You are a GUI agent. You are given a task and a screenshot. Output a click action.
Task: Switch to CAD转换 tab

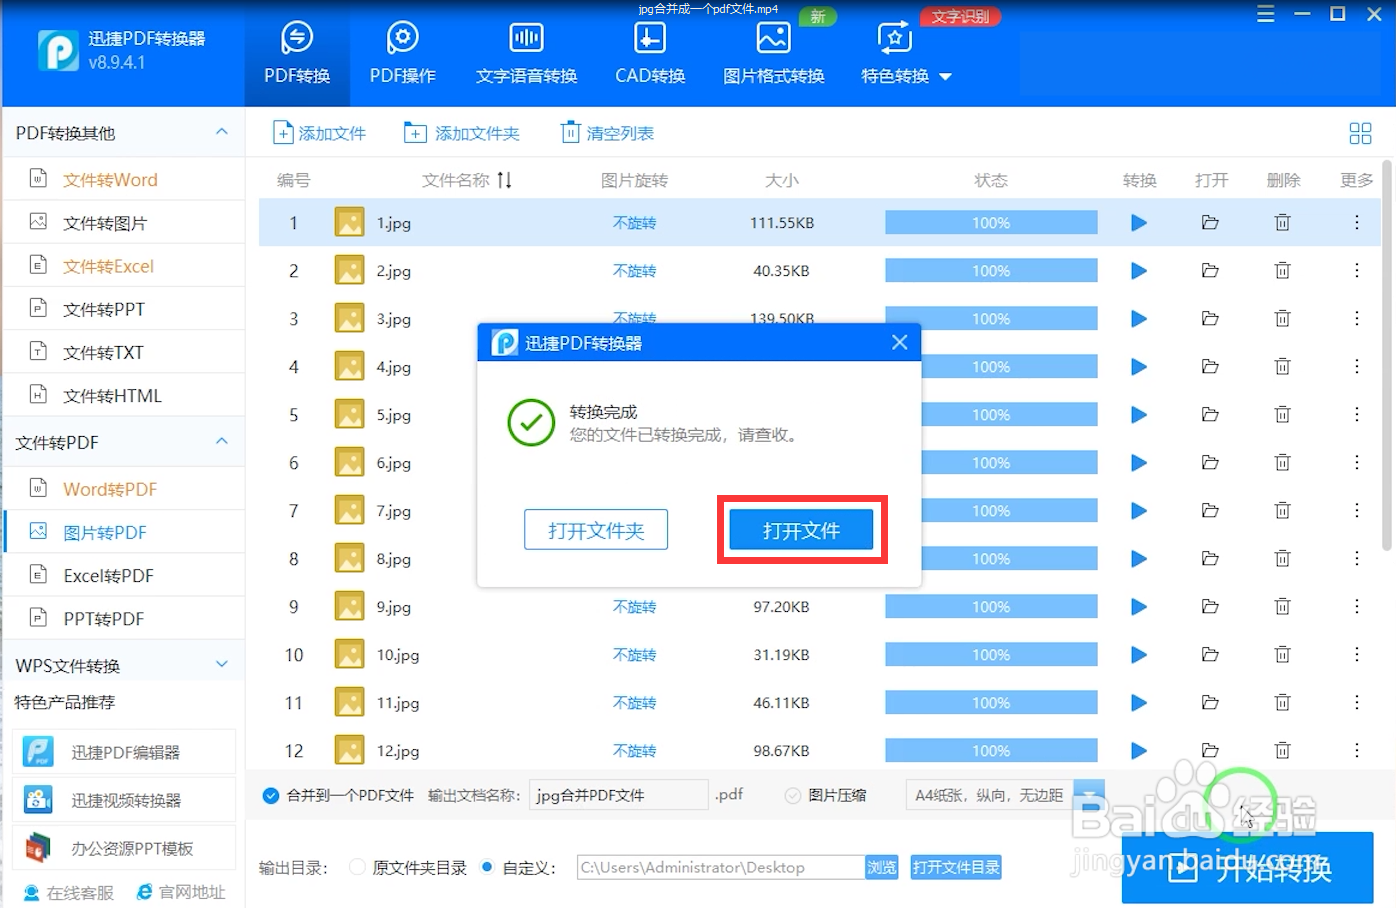click(x=650, y=54)
